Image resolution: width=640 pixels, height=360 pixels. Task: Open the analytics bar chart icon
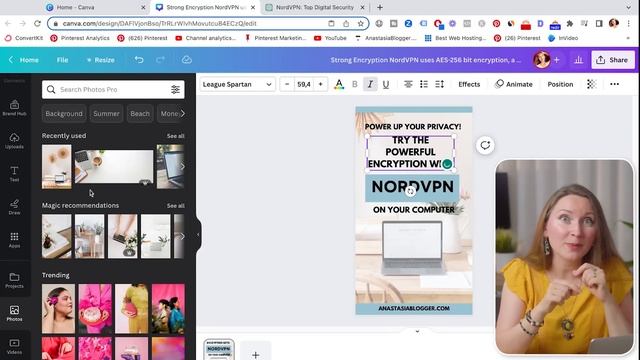tap(578, 60)
